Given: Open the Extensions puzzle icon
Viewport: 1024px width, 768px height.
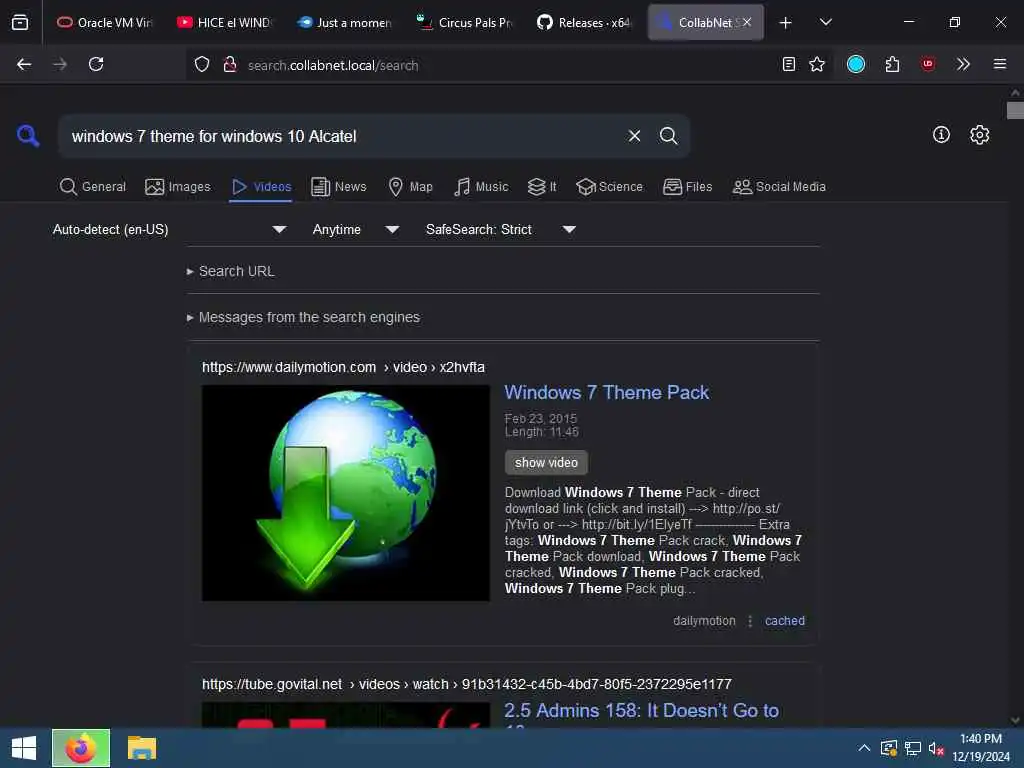Looking at the screenshot, I should pyautogui.click(x=892, y=64).
